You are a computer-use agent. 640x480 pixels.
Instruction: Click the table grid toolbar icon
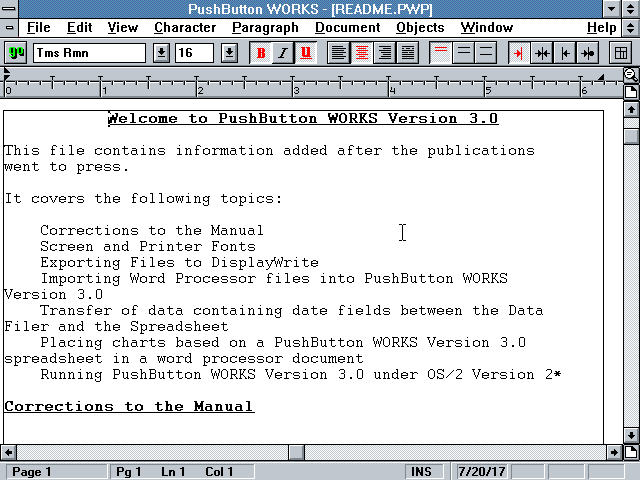[620, 53]
